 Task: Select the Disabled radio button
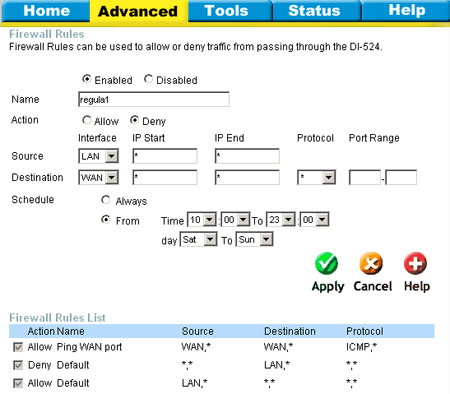148,79
